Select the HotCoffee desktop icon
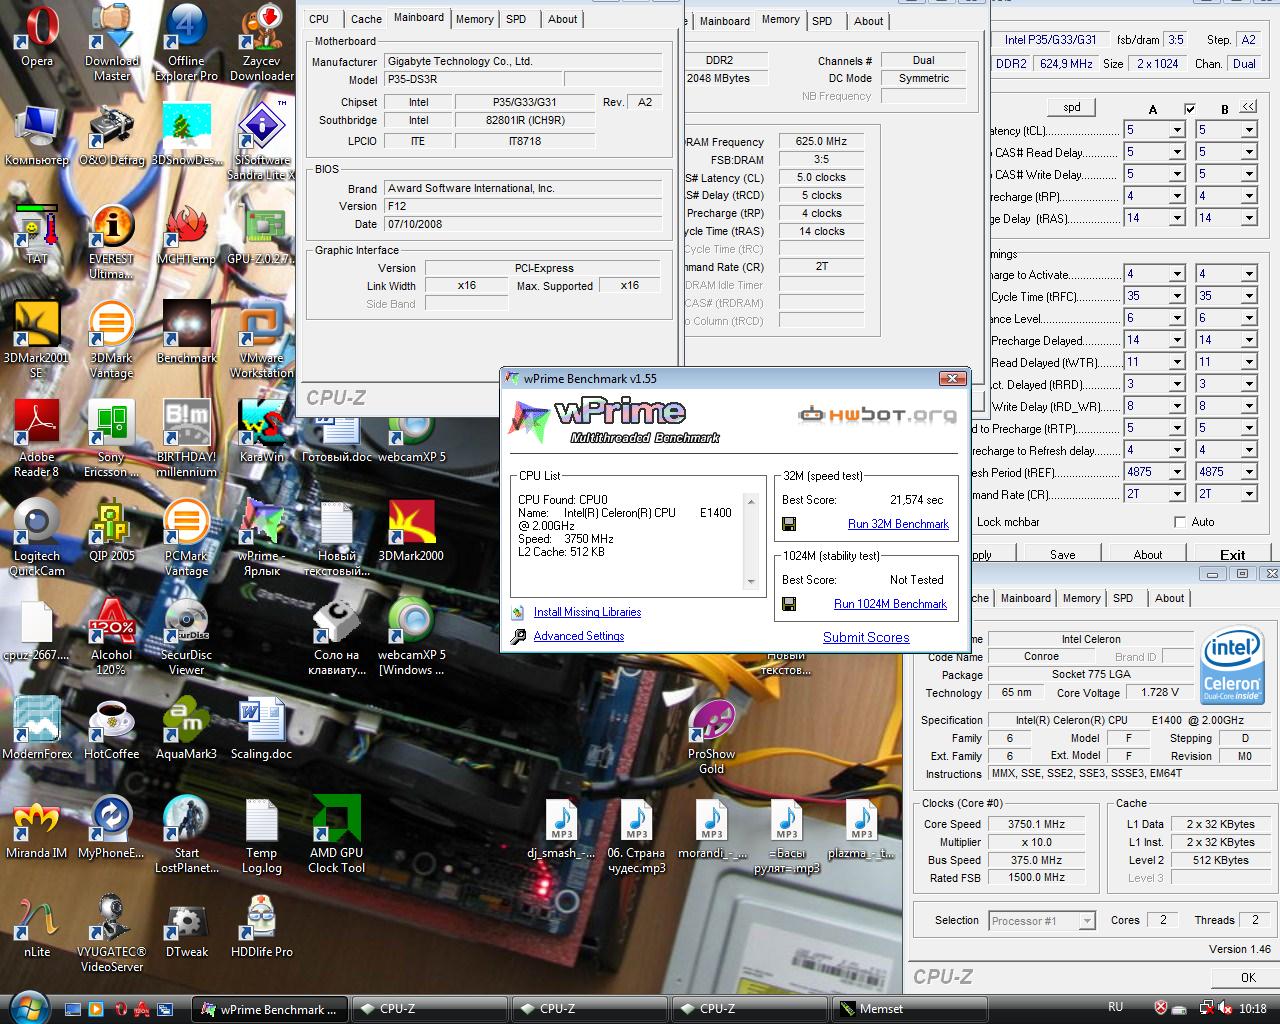Image resolution: width=1280 pixels, height=1024 pixels. 112,729
